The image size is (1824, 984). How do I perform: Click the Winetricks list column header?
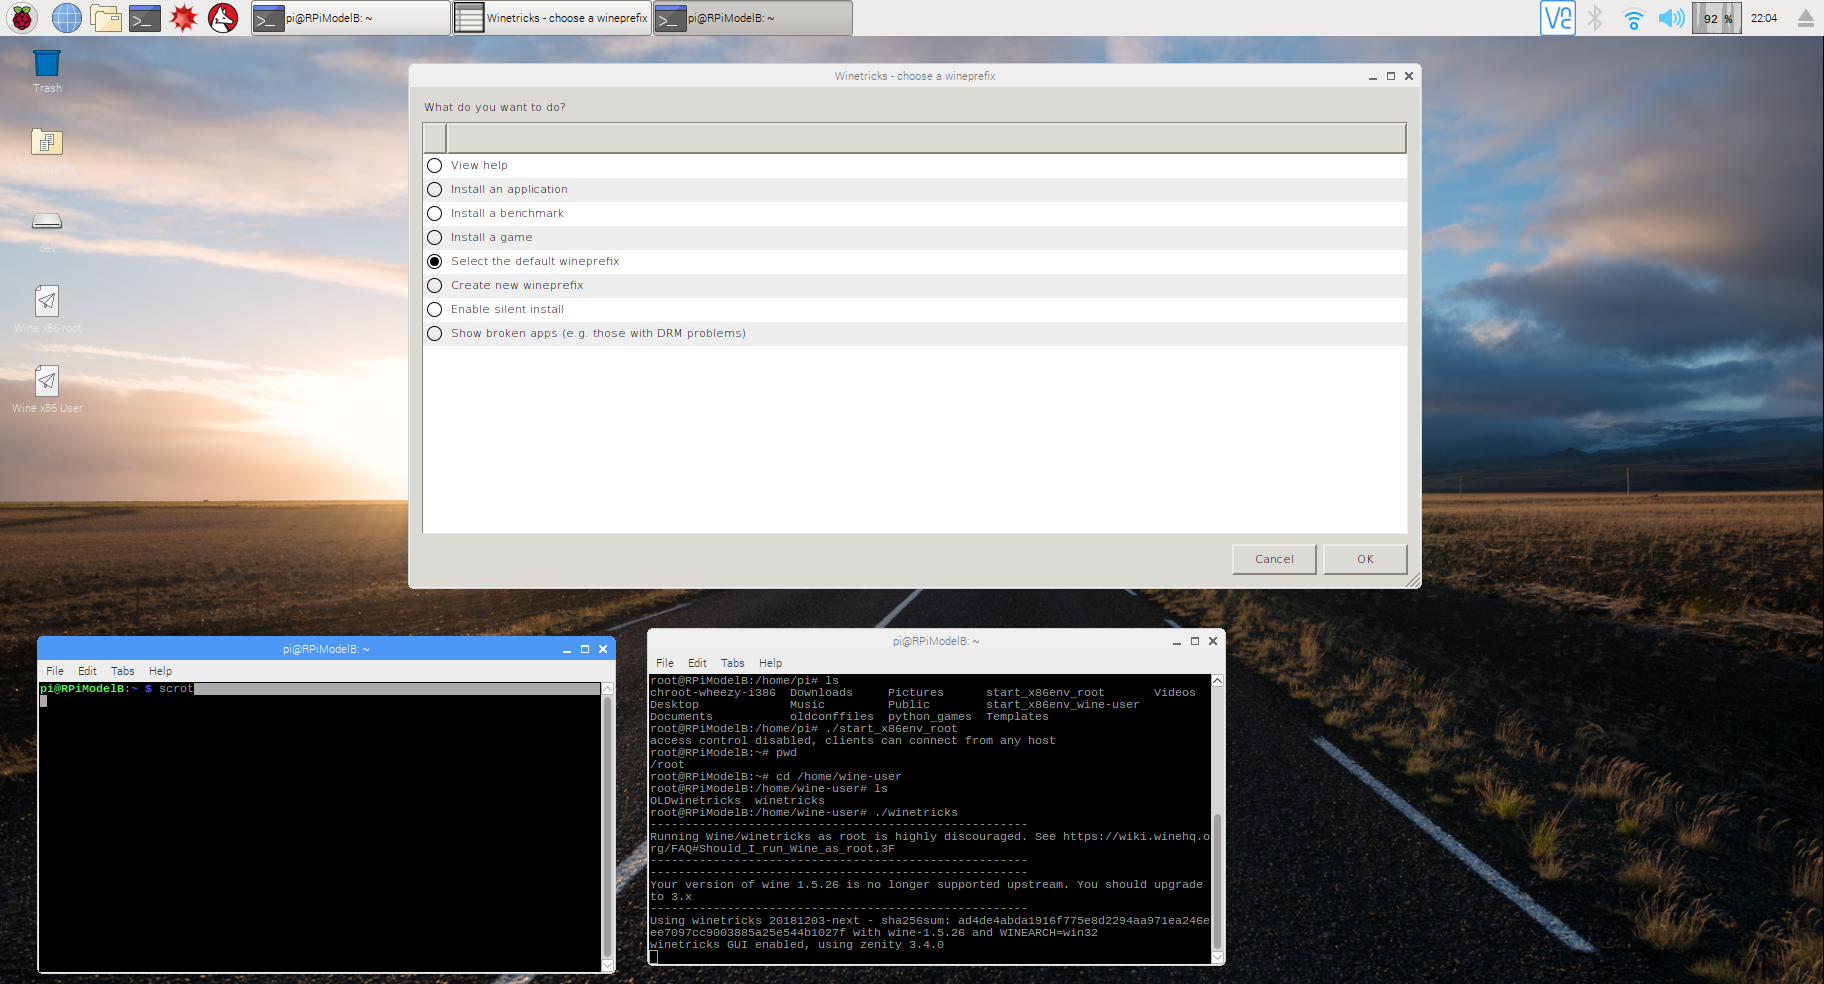[926, 138]
